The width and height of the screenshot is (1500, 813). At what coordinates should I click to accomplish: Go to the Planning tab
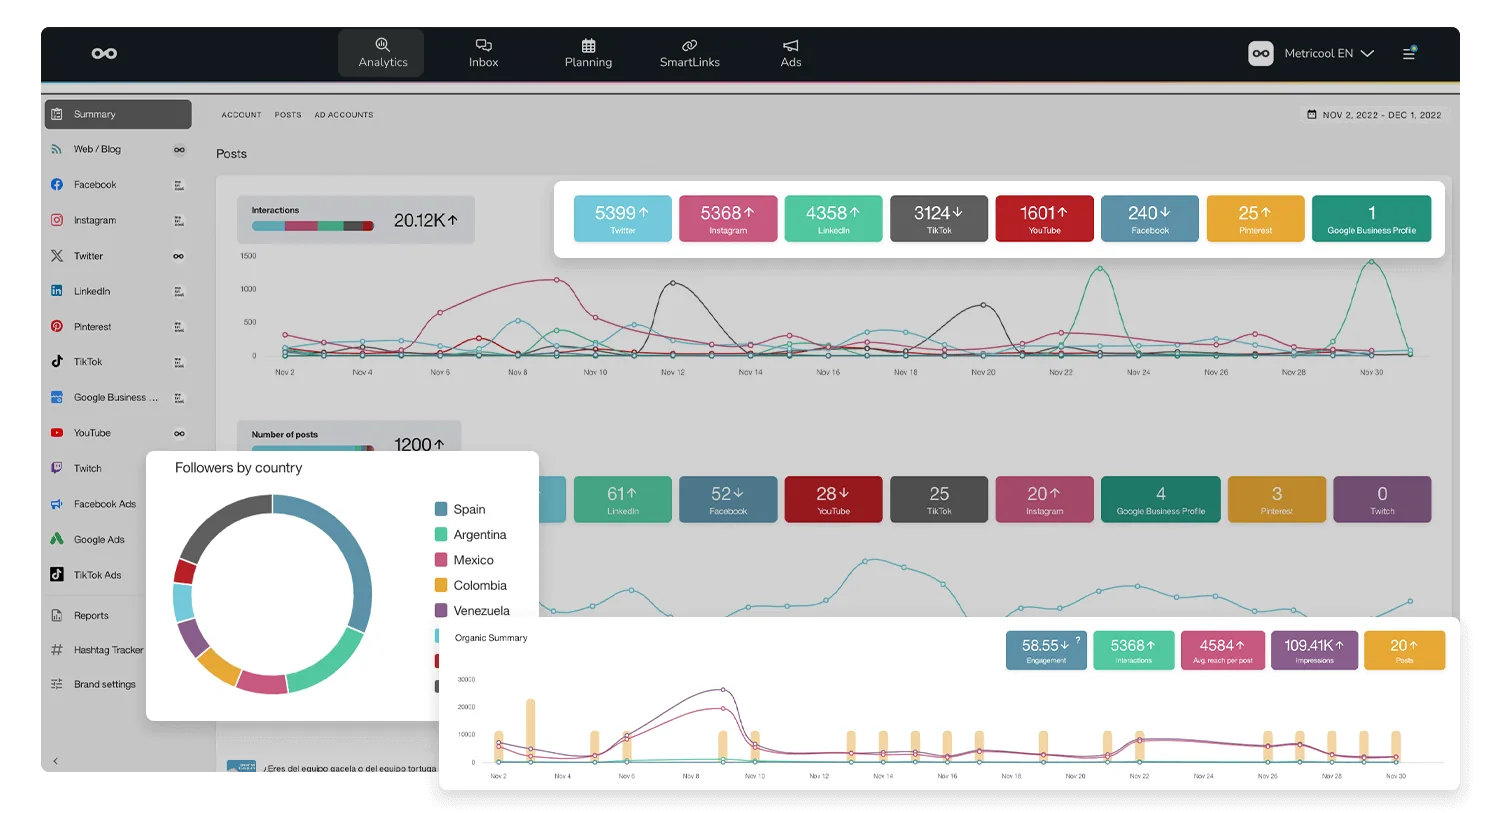(588, 53)
